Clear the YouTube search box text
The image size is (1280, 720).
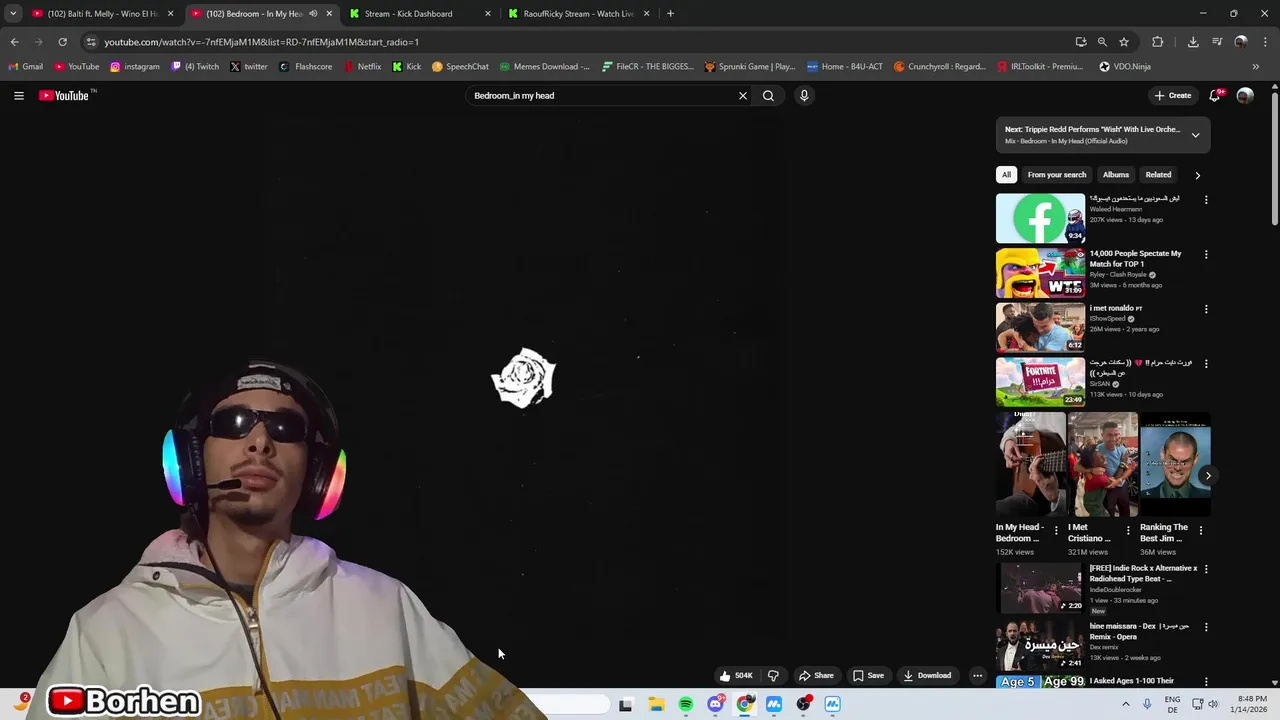(x=743, y=96)
